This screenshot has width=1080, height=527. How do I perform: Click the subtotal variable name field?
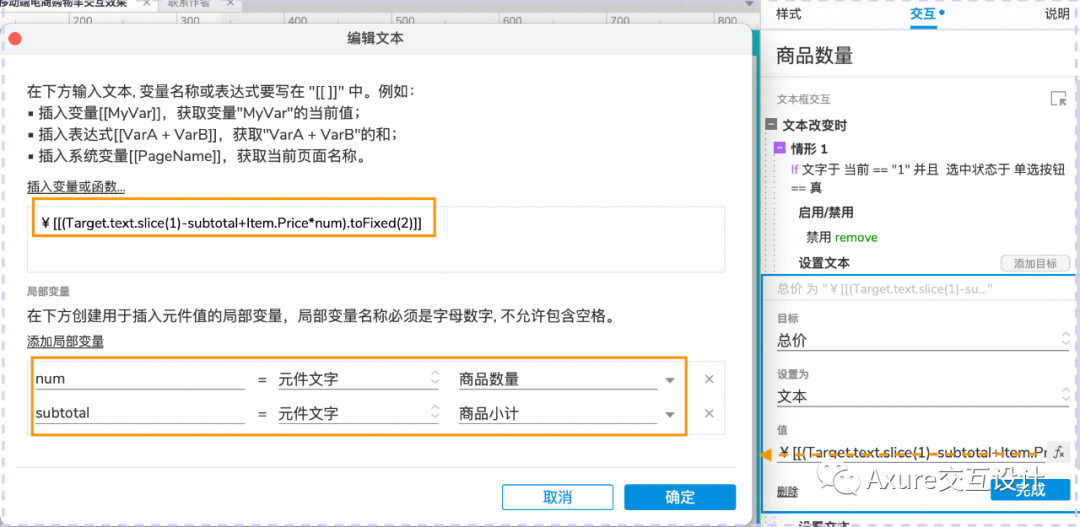click(x=140, y=413)
